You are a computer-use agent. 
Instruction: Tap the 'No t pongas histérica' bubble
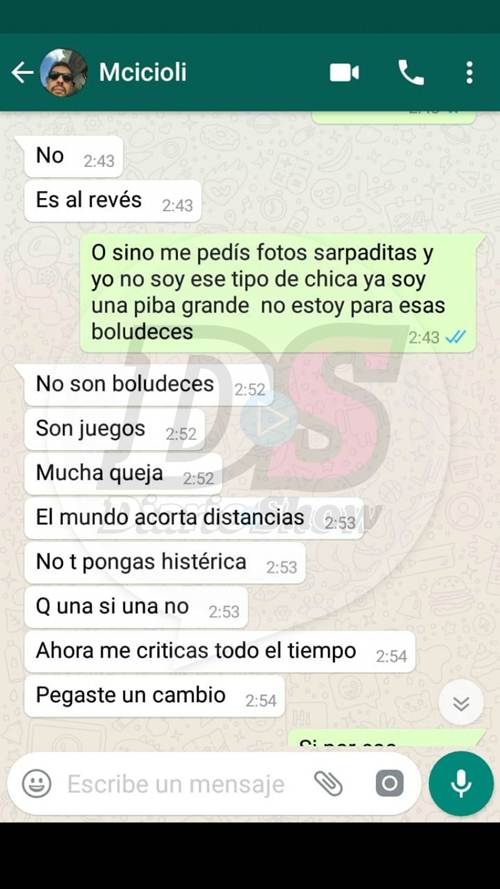click(165, 563)
